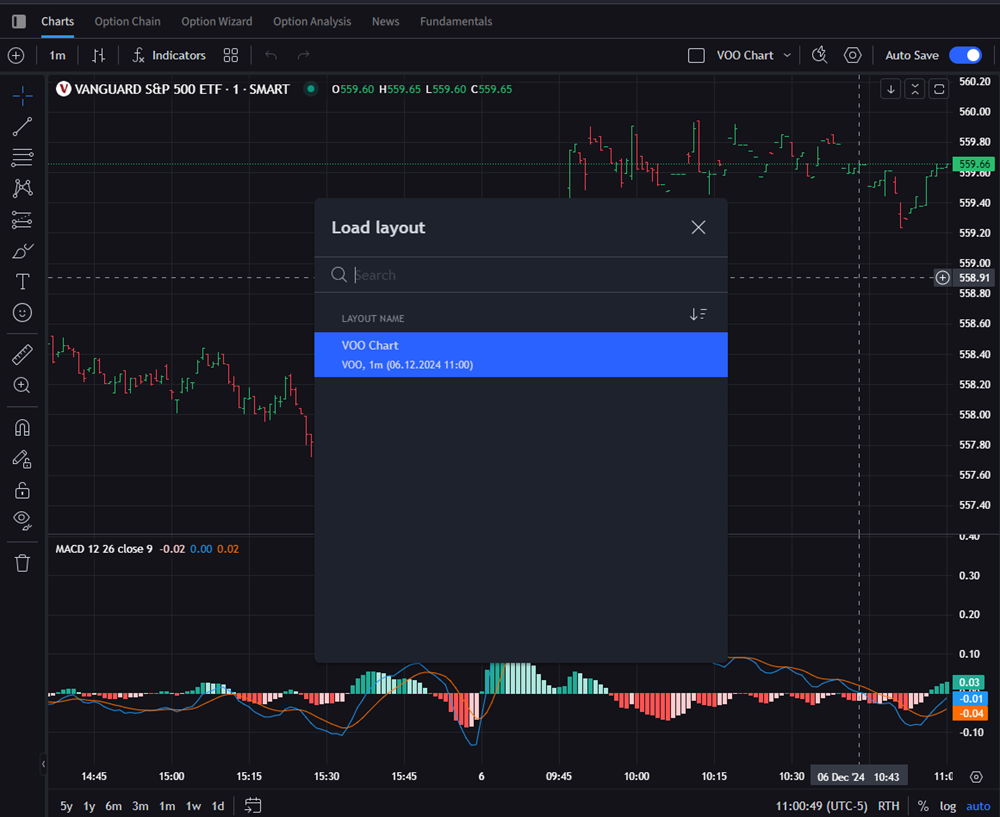The image size is (1000, 817).
Task: Toggle the auto scale
Action: click(x=978, y=806)
